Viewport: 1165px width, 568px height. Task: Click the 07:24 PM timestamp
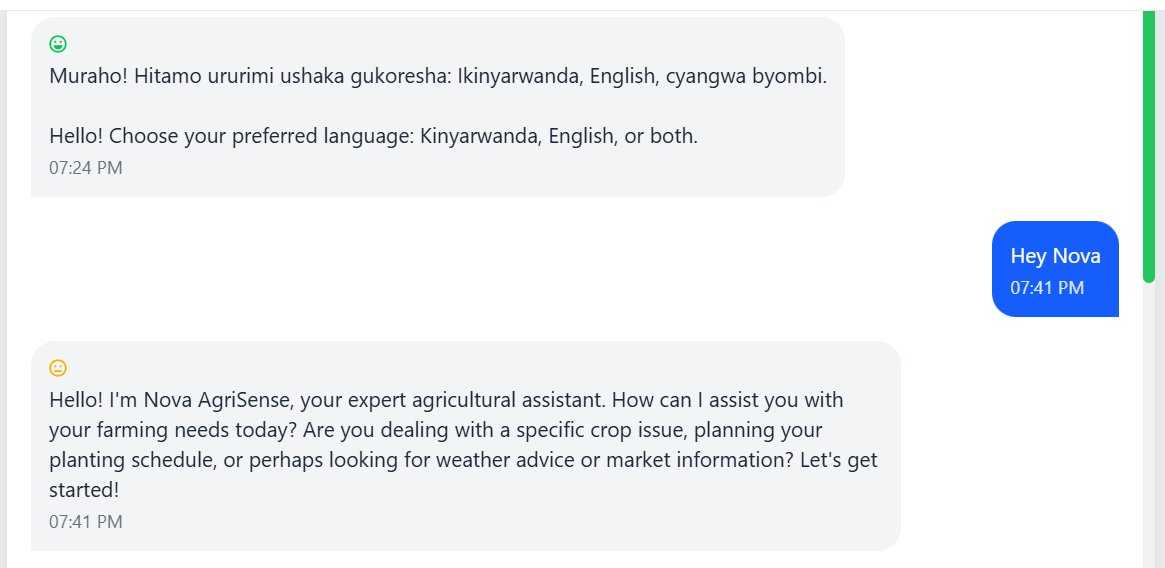point(86,168)
